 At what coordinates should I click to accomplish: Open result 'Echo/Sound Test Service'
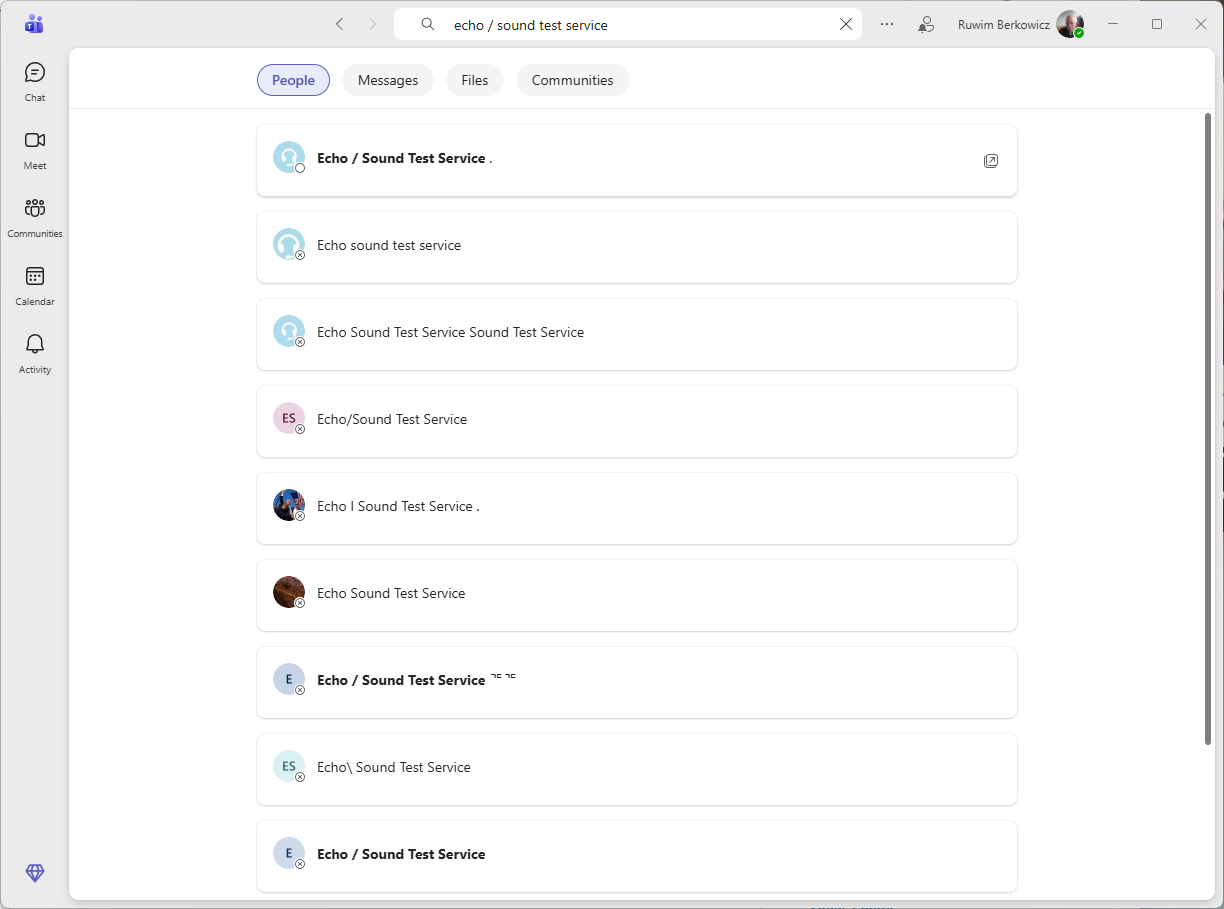coord(637,421)
